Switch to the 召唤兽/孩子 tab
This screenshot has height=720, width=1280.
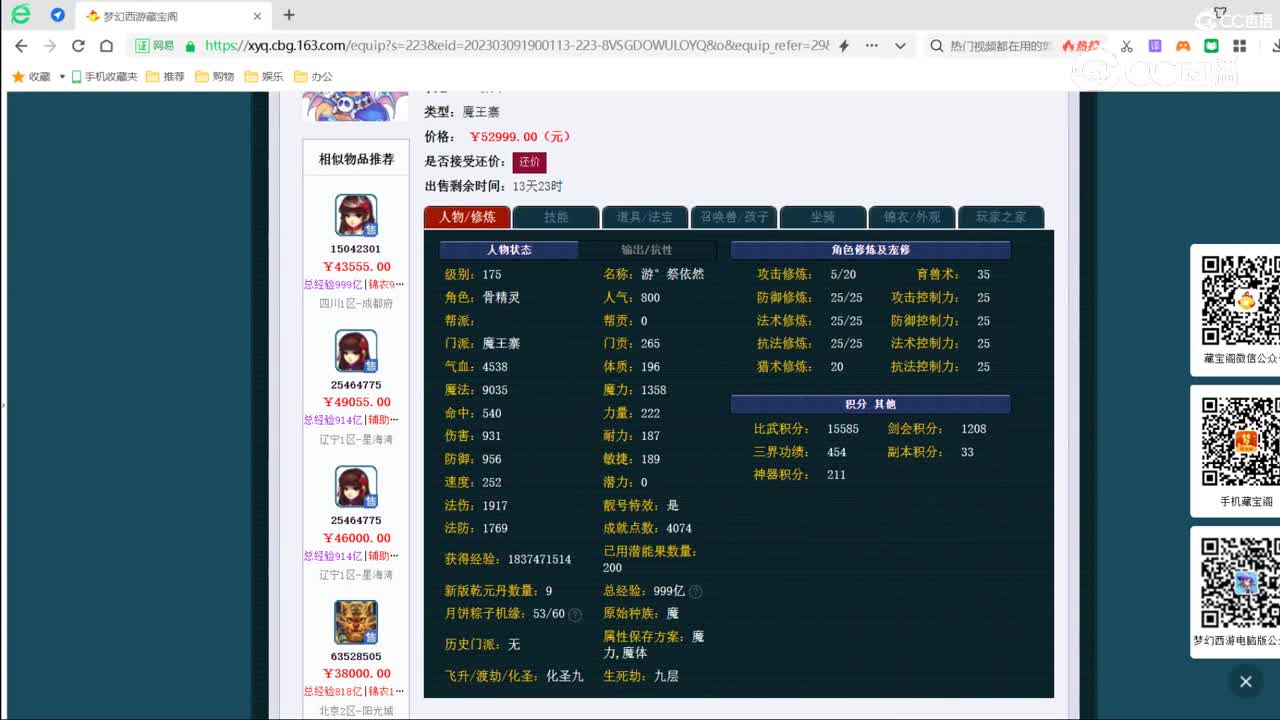(734, 217)
